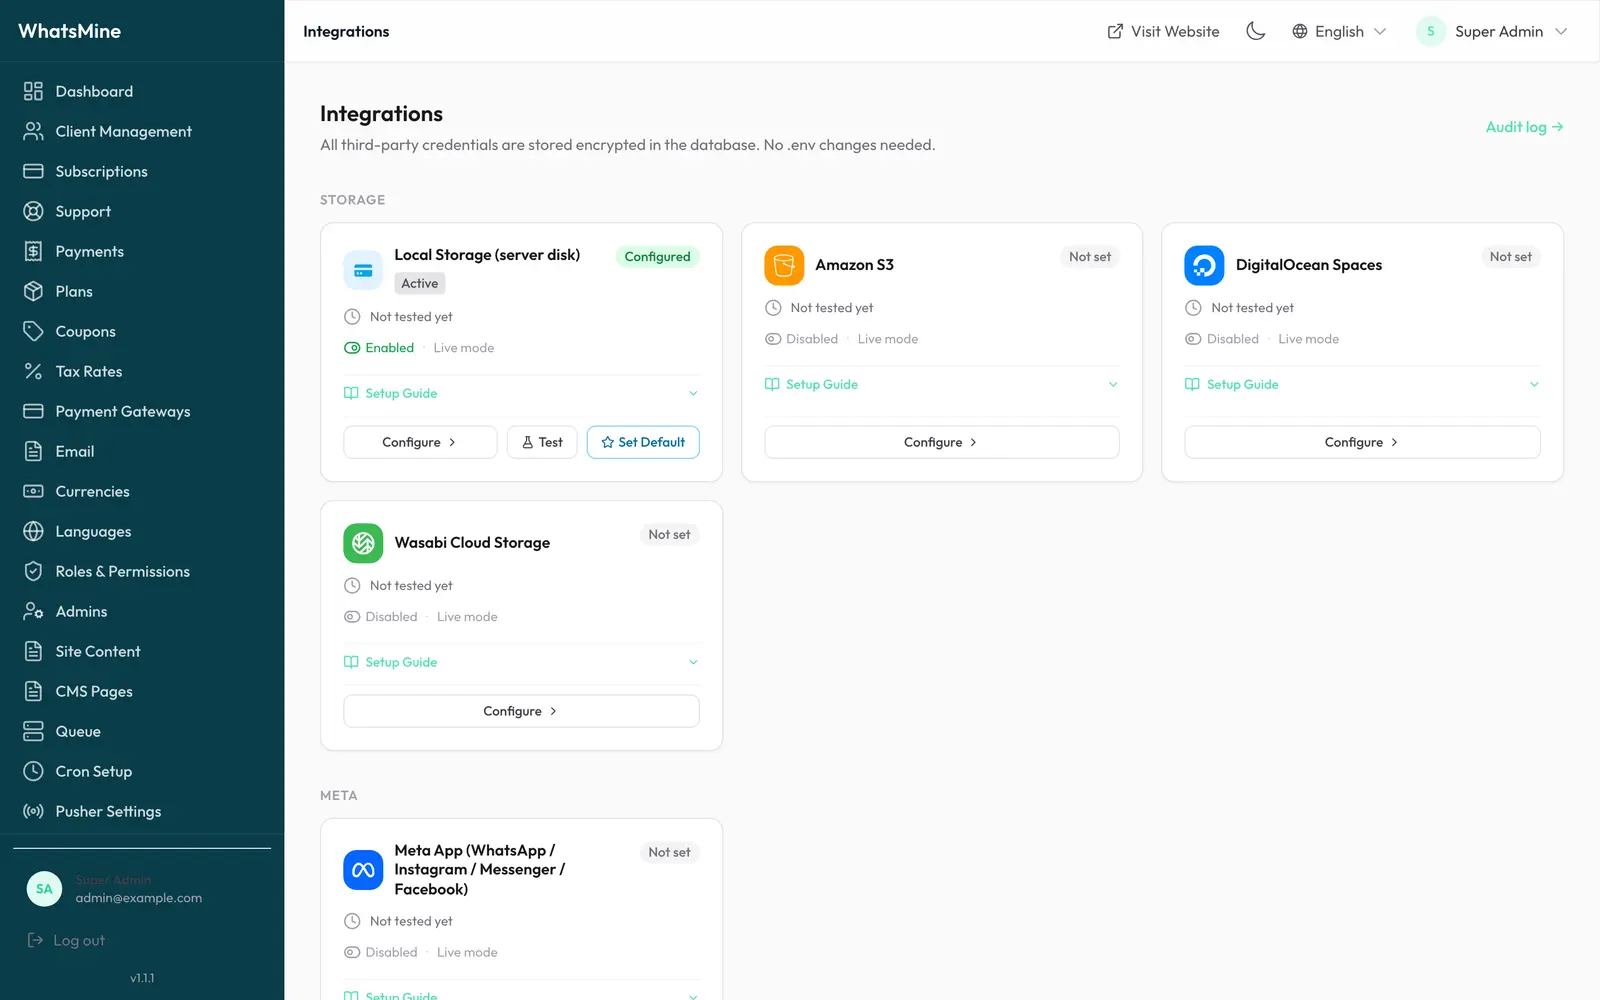Click the Disabled indicator on Amazon S3
This screenshot has height=1000, width=1600.
pos(801,339)
